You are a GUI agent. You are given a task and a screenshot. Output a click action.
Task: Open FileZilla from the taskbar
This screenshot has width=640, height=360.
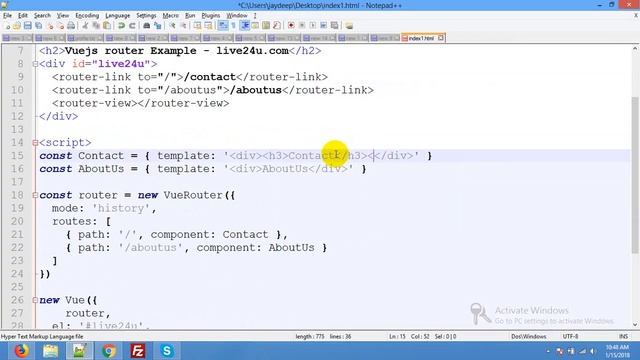click(138, 351)
